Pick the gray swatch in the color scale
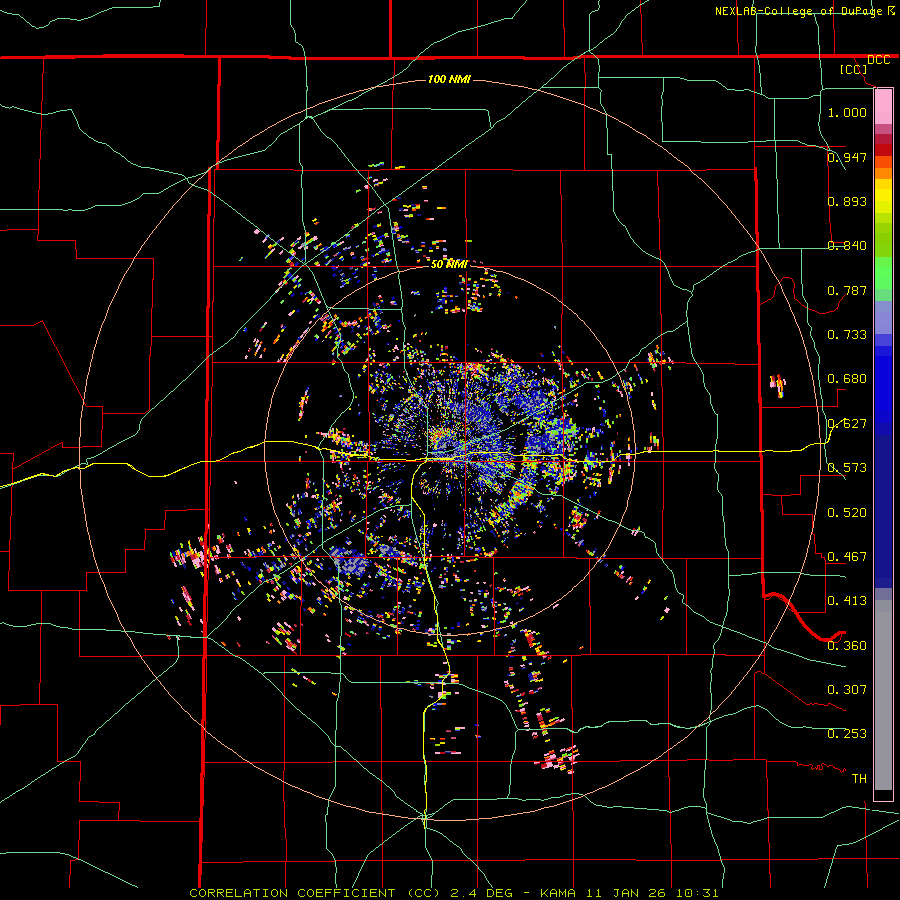This screenshot has width=900, height=900. pyautogui.click(x=883, y=695)
